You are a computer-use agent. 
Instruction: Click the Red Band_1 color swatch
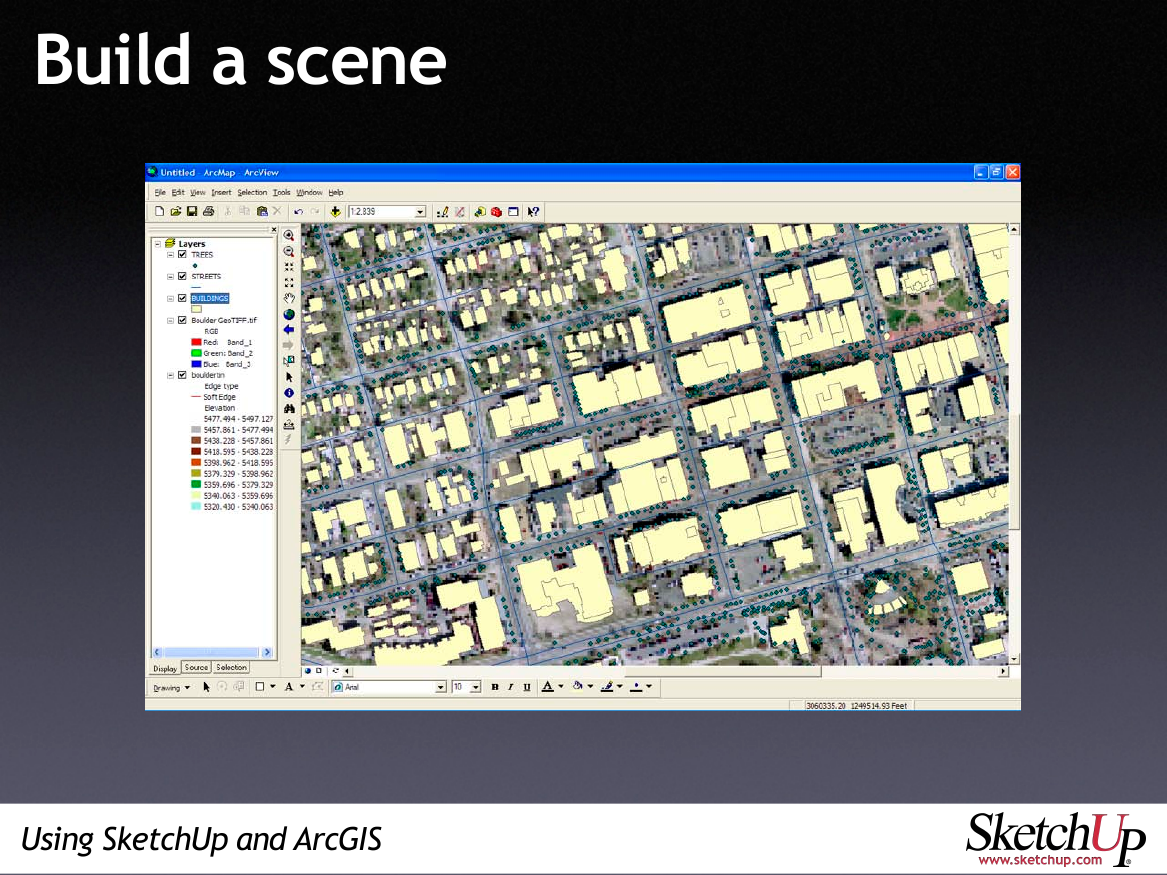[x=196, y=342]
